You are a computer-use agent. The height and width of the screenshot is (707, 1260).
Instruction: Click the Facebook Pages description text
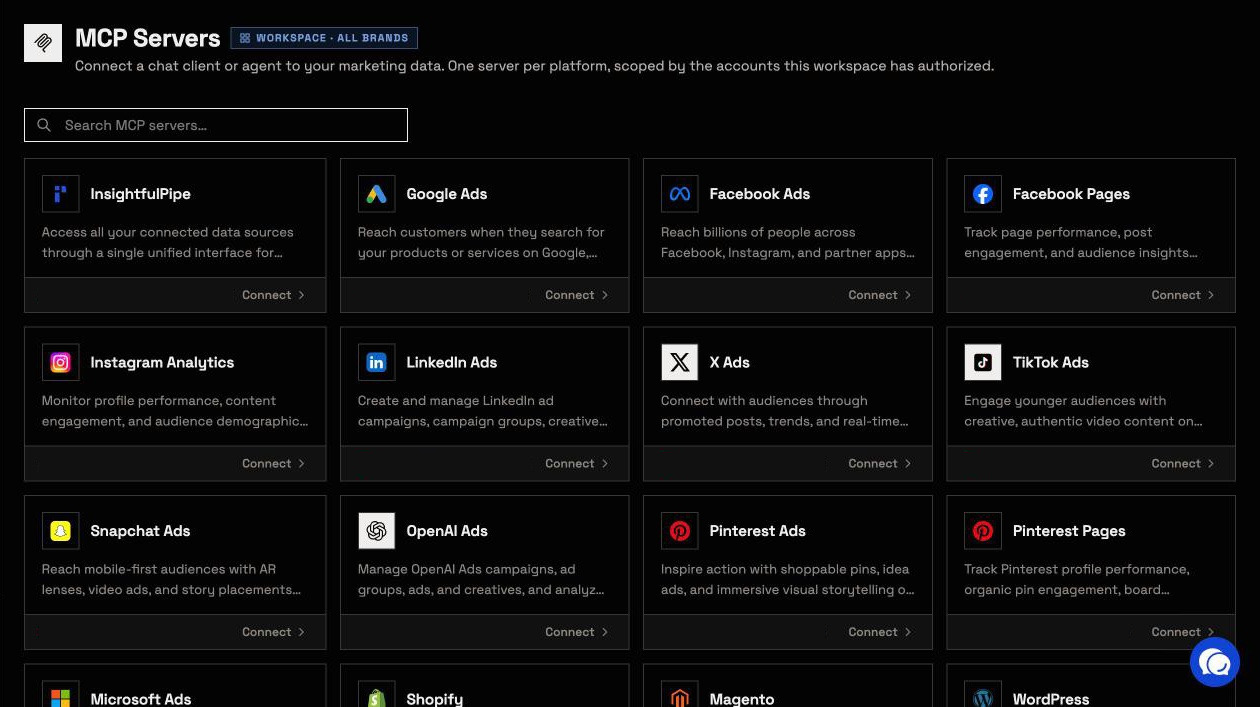pyautogui.click(x=1081, y=242)
